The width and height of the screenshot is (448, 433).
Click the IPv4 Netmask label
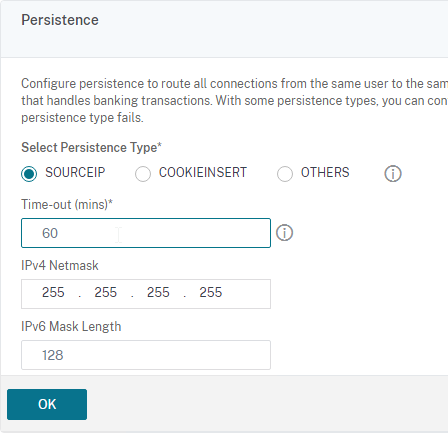tap(60, 266)
